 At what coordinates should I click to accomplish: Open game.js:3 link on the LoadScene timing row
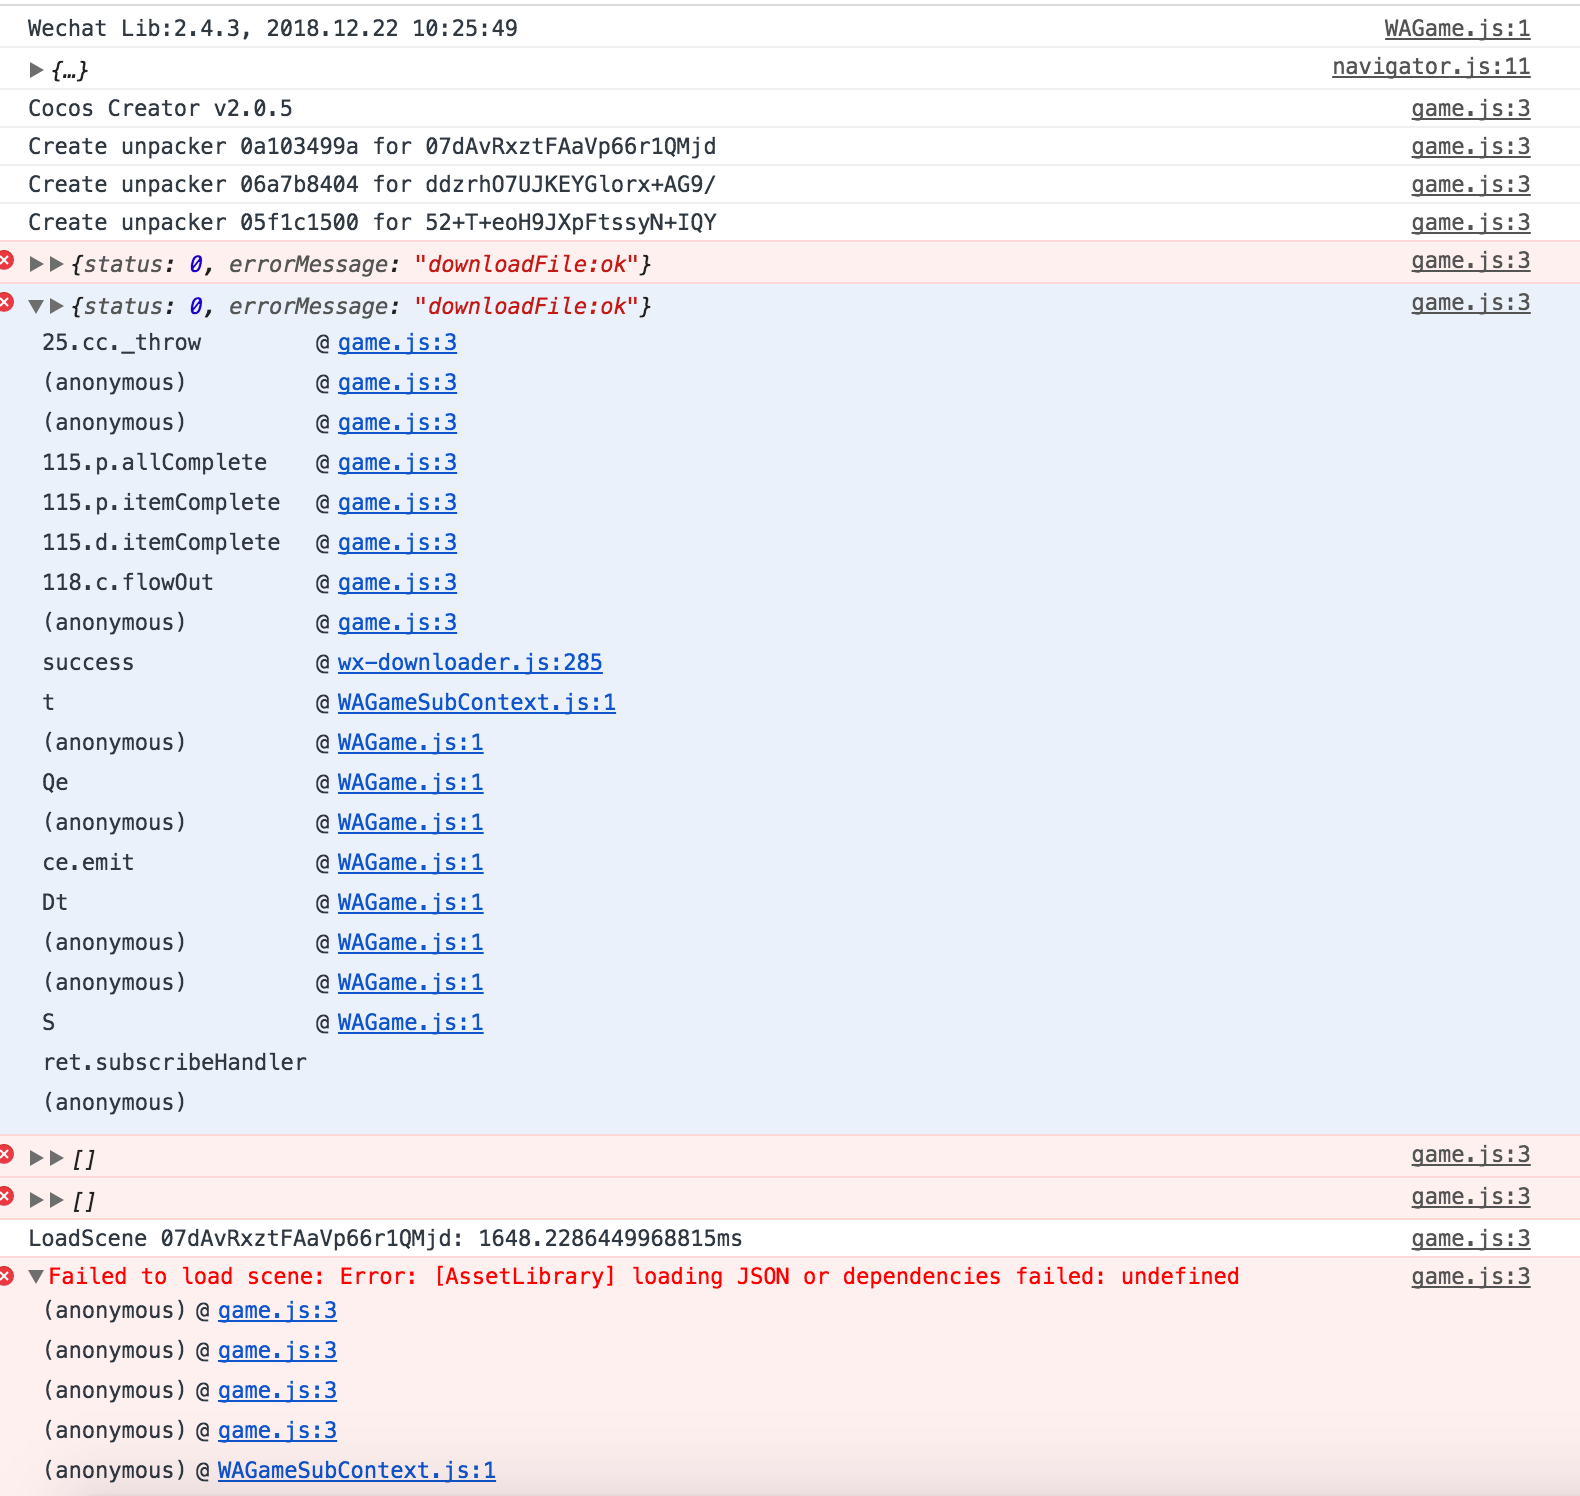click(1470, 1239)
